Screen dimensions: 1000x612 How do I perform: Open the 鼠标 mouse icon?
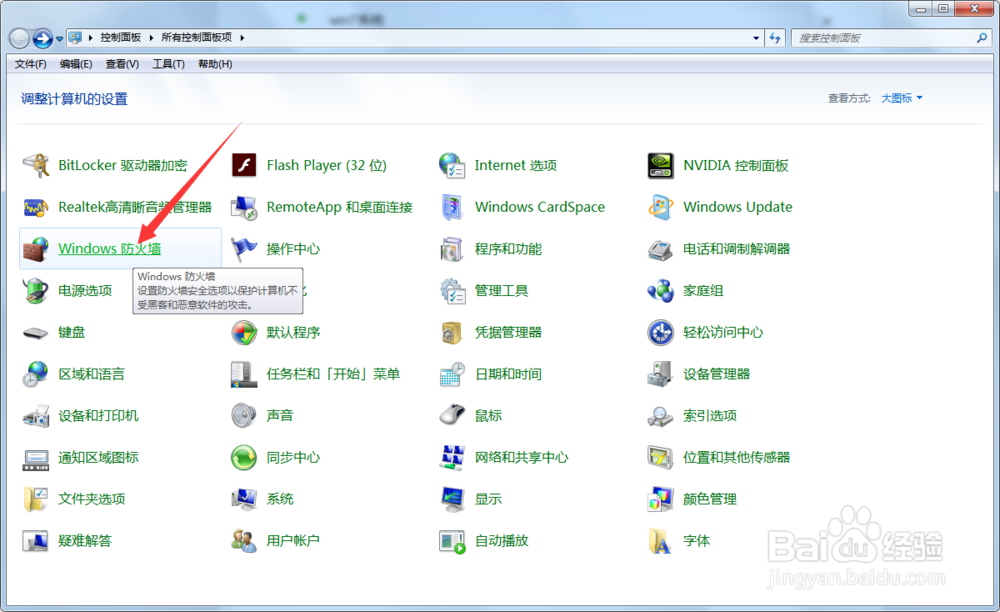coord(452,415)
